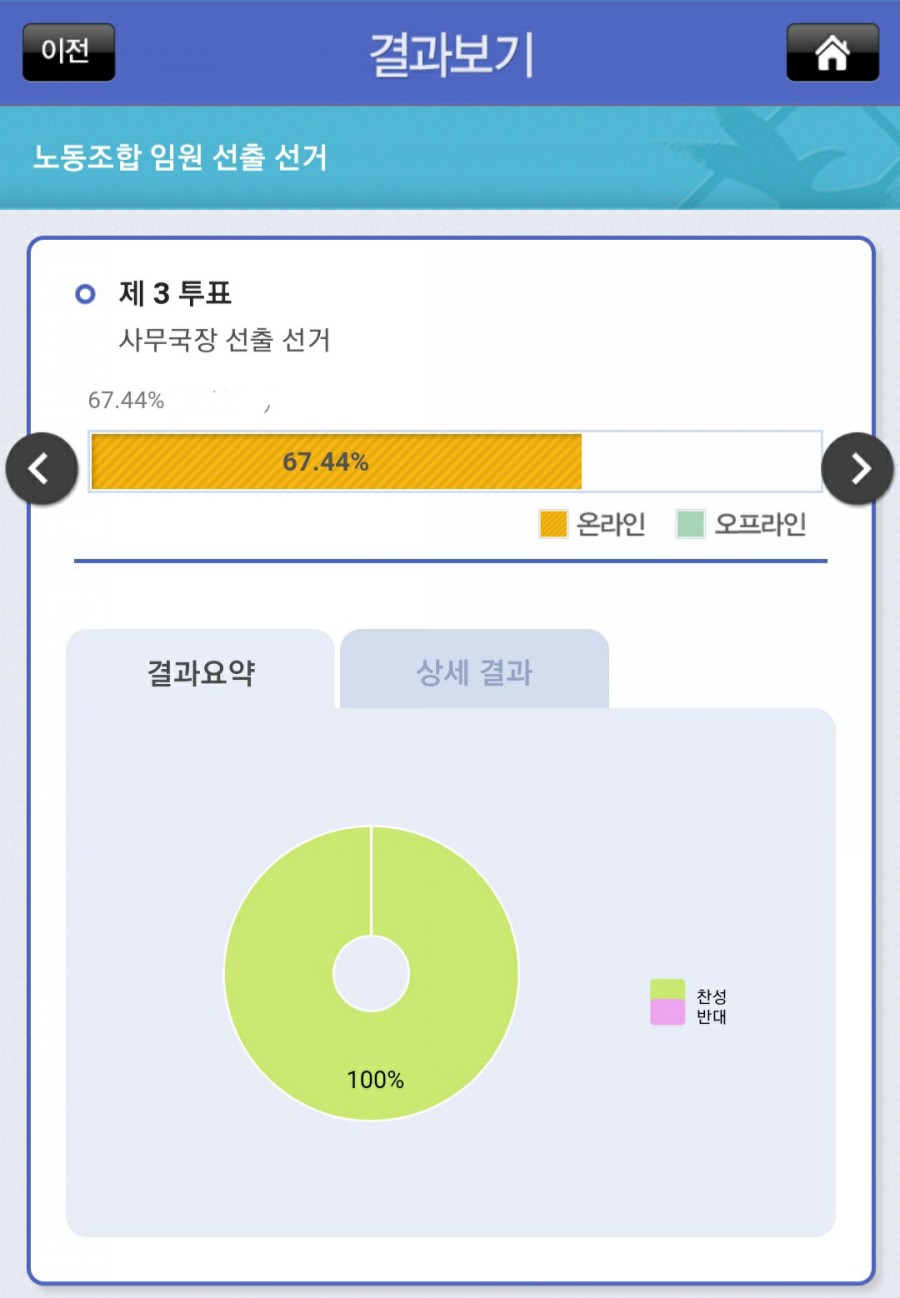The height and width of the screenshot is (1298, 900).
Task: Click the 온라인 legend text label
Action: (x=610, y=524)
